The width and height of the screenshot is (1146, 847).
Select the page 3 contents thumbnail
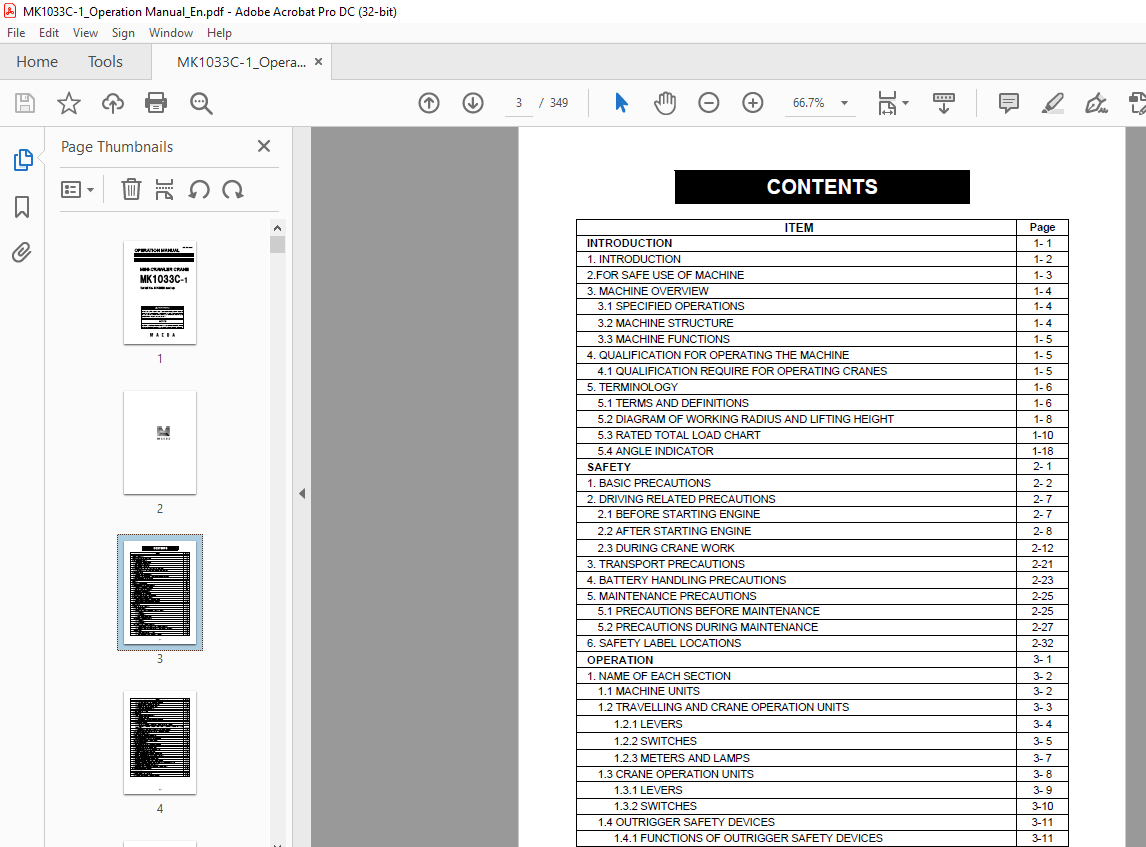(160, 592)
